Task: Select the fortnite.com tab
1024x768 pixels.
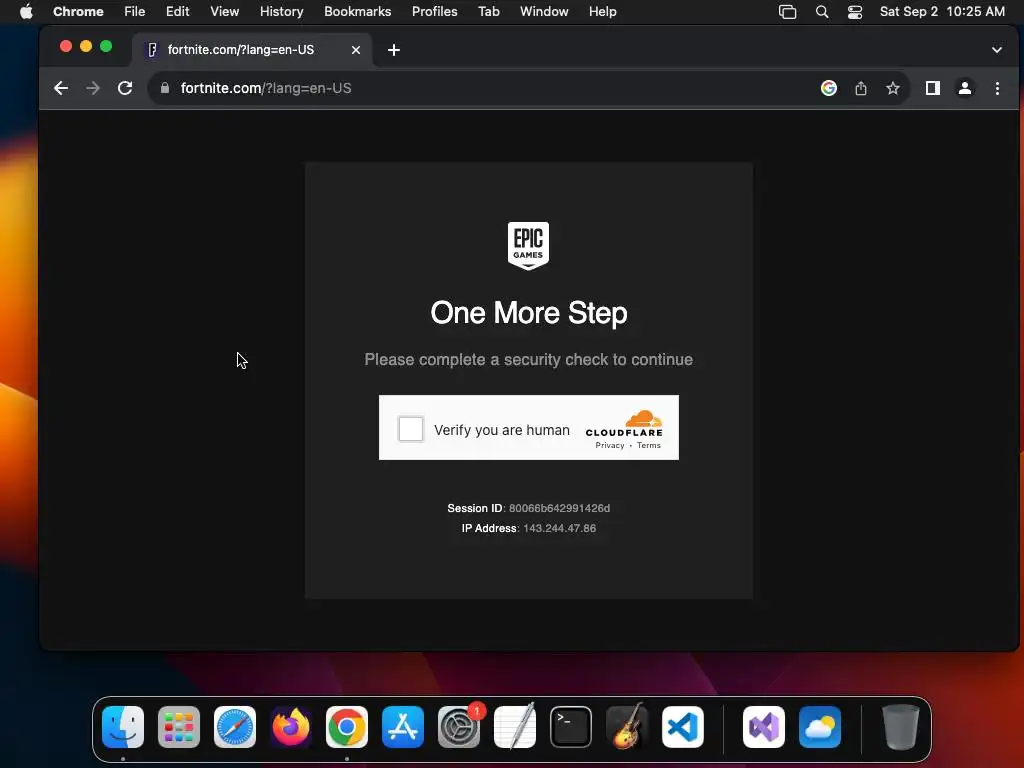Action: click(x=253, y=50)
